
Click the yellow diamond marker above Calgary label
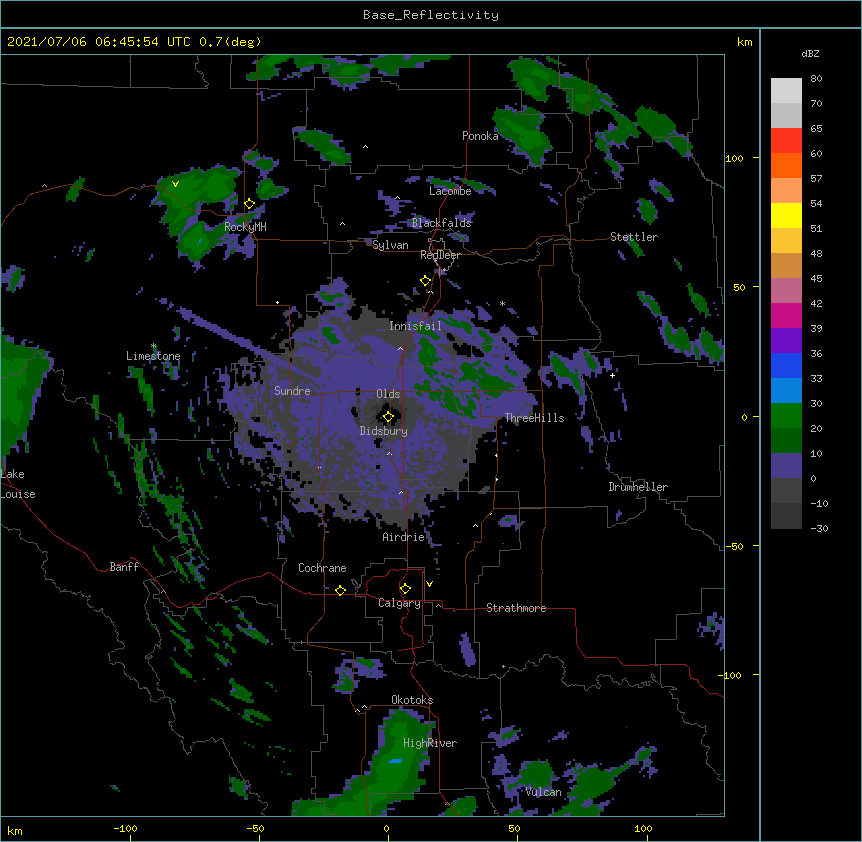[405, 589]
